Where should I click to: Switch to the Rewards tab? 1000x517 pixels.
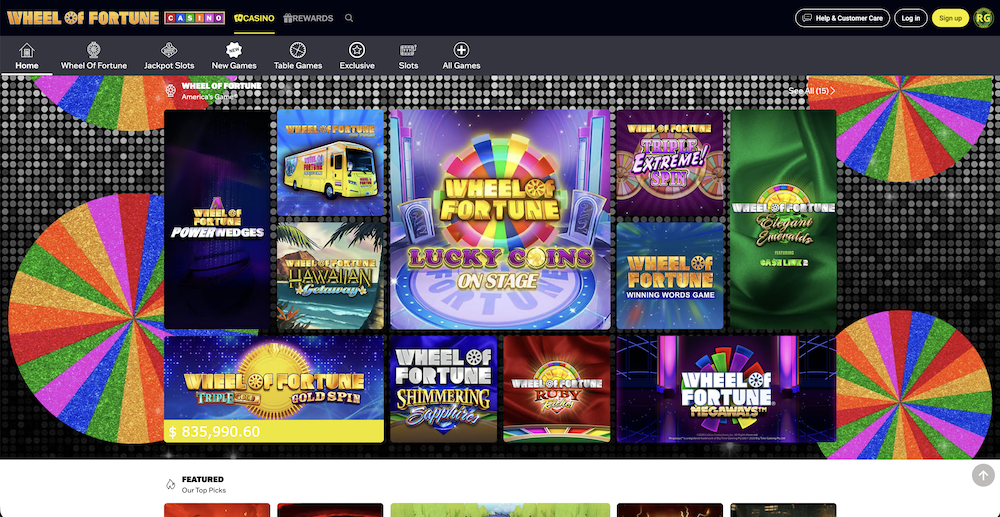tap(308, 18)
